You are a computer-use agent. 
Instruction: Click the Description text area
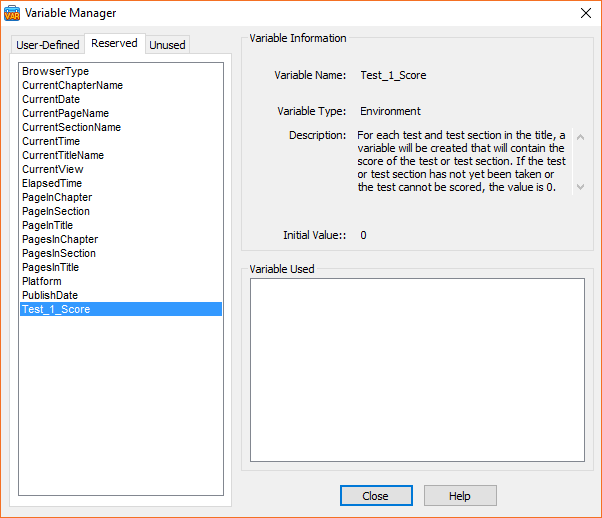461,161
